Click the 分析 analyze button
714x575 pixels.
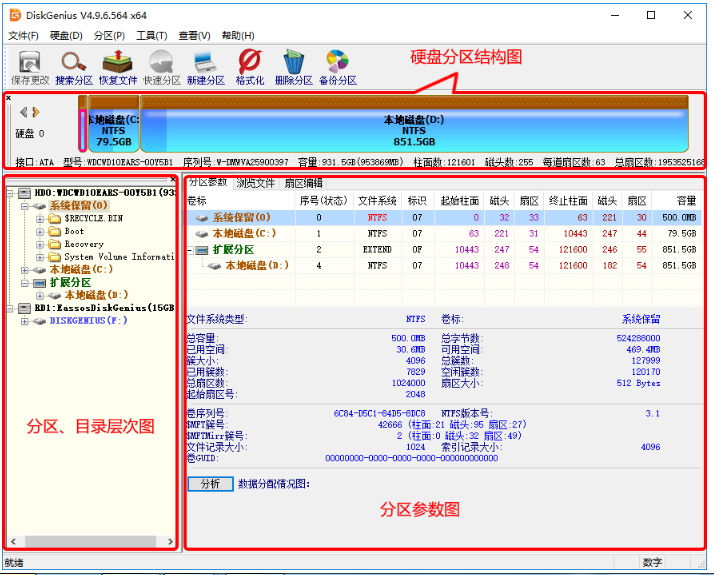pyautogui.click(x=210, y=483)
